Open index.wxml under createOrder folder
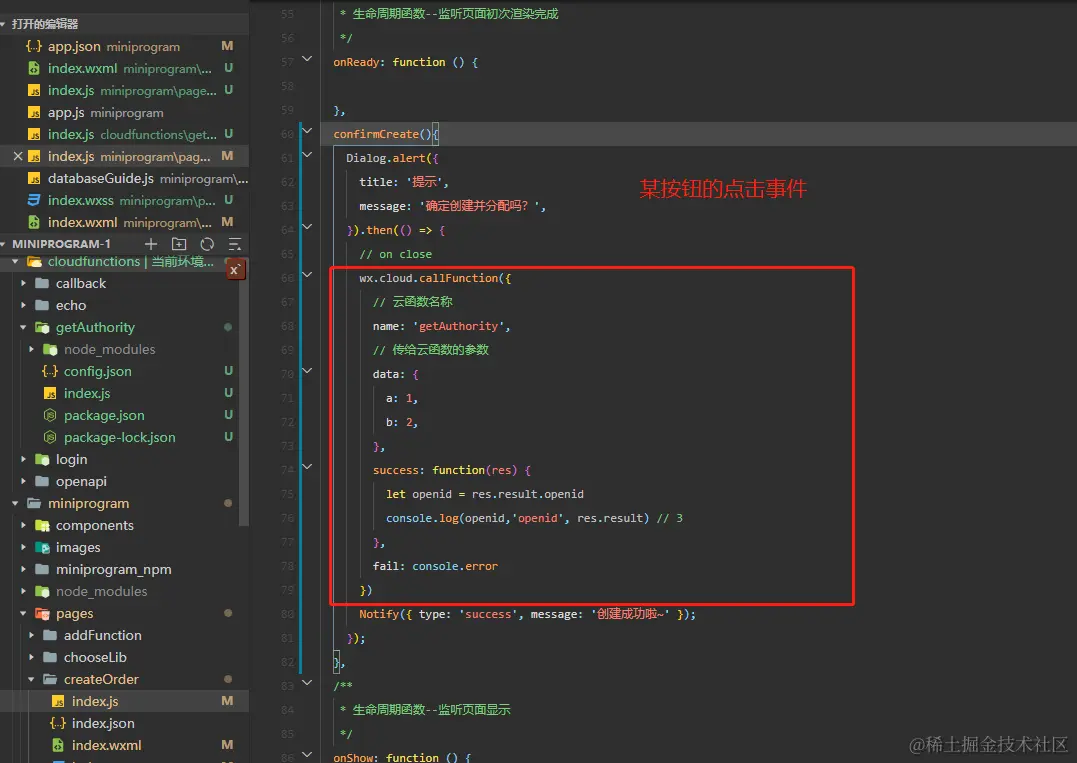Screen dimensions: 1077x763 (106, 746)
